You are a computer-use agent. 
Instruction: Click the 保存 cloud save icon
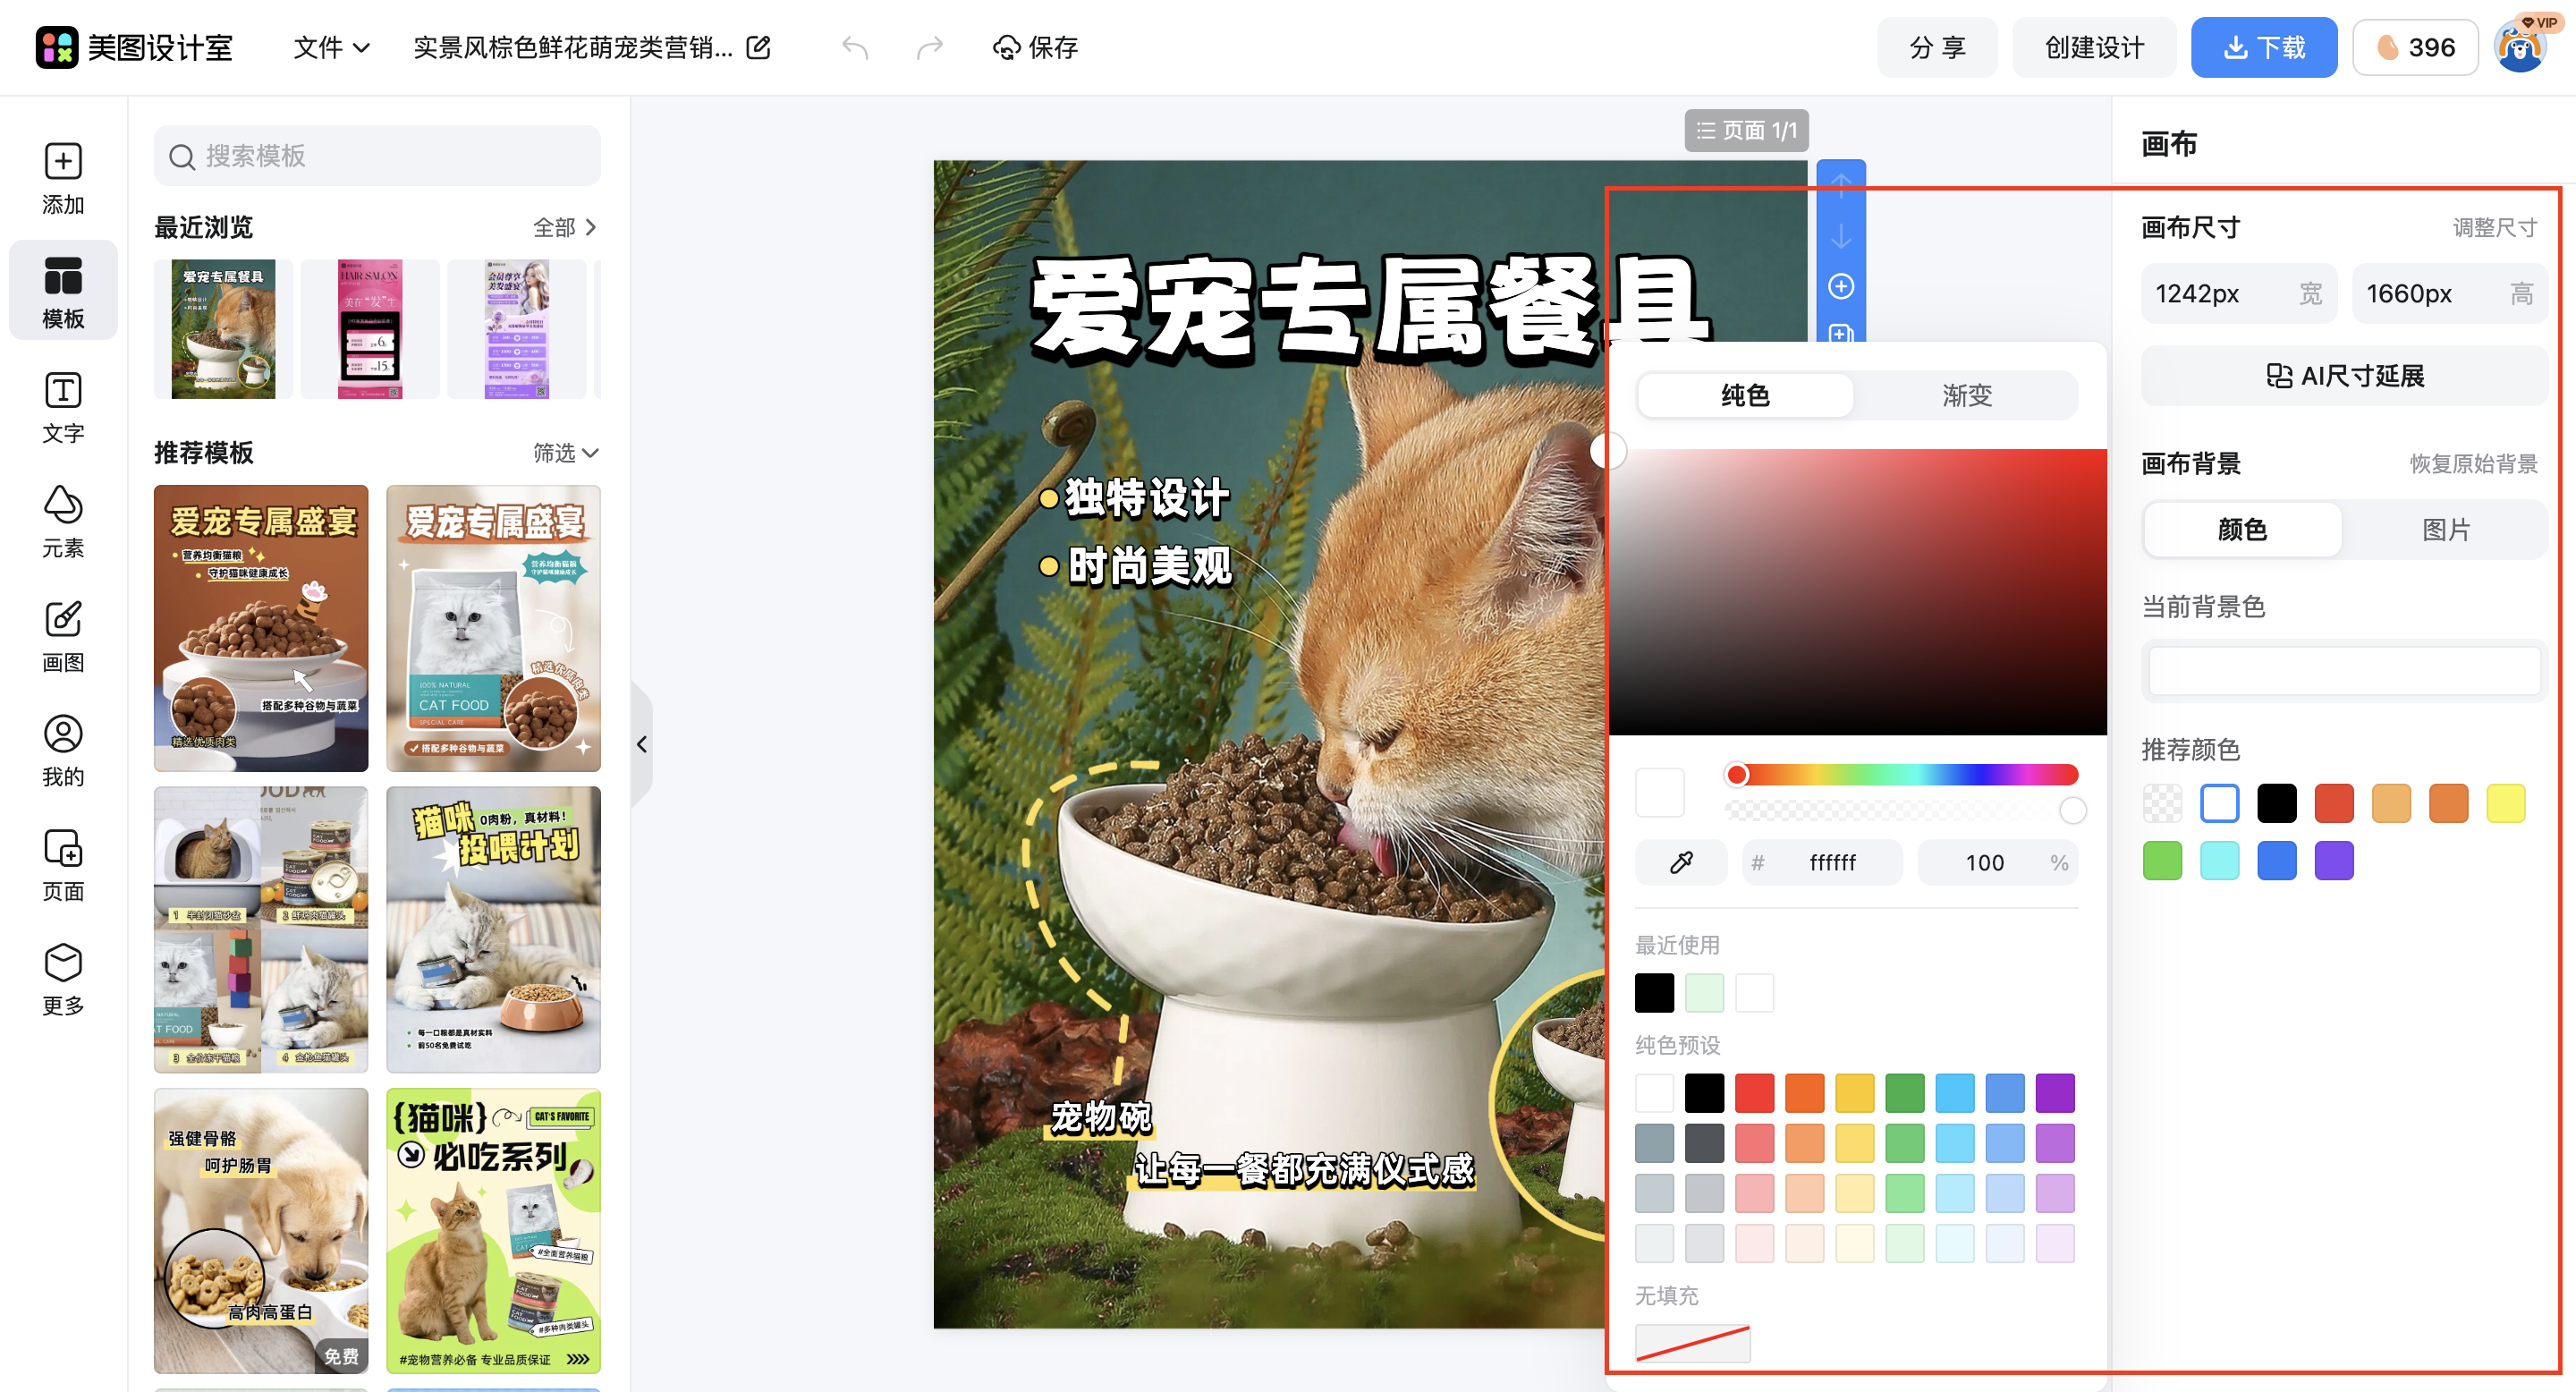tap(1006, 47)
